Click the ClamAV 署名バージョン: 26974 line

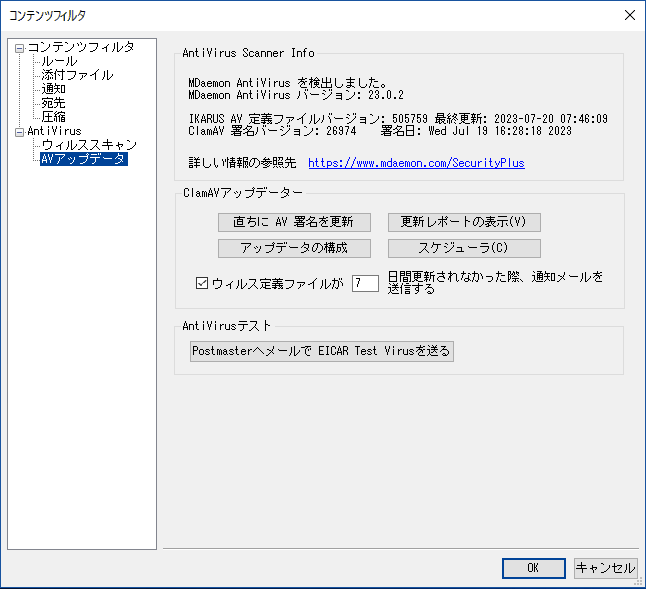(380, 131)
